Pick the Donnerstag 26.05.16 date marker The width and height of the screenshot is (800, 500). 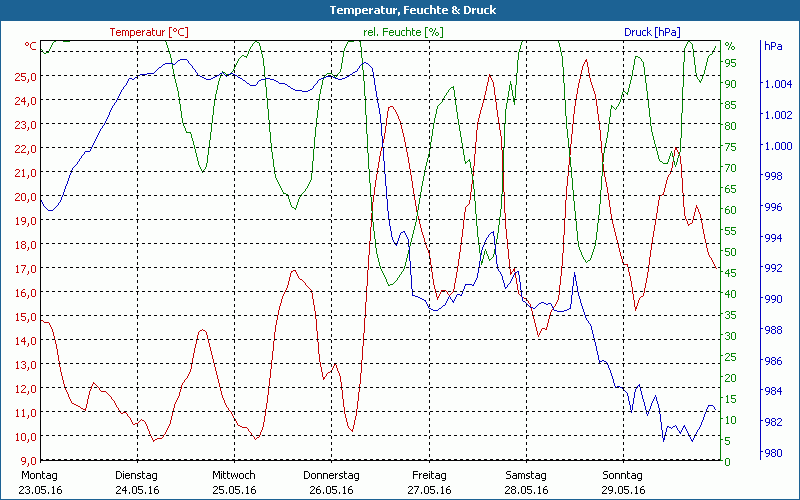(x=331, y=482)
